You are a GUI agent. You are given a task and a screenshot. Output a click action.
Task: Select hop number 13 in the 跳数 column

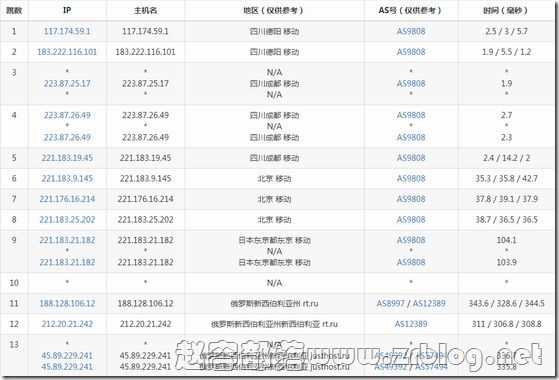coord(14,345)
